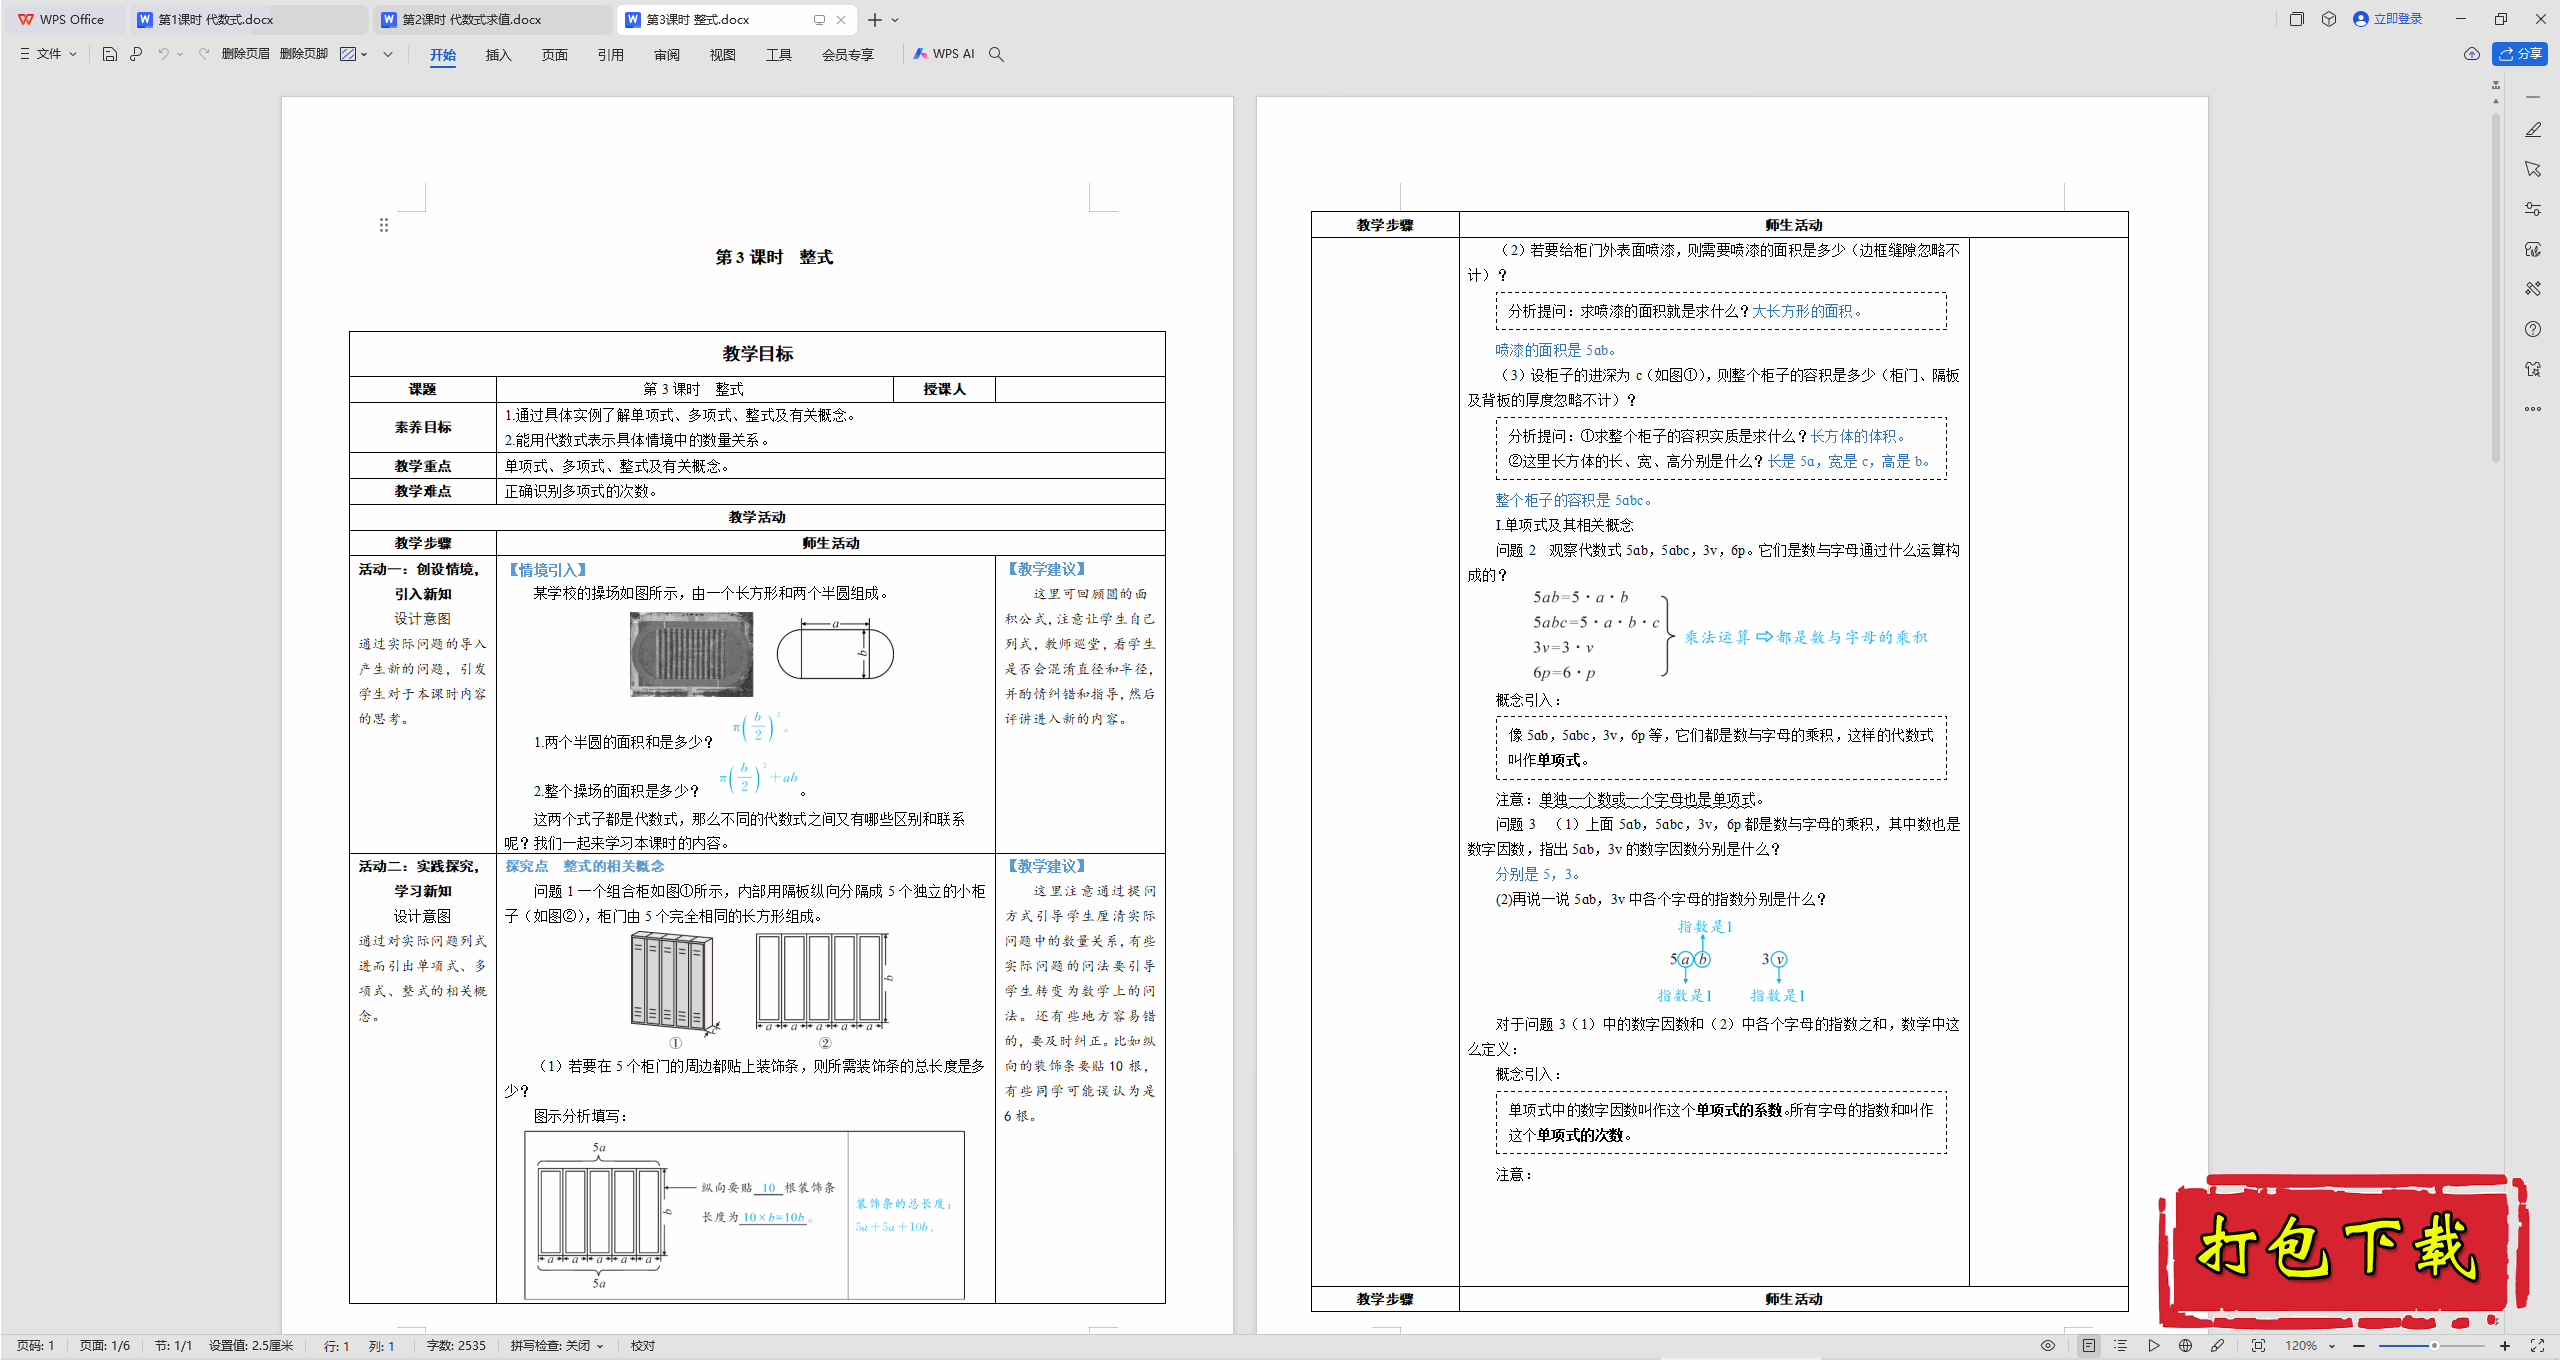
Task: Launch WPS AI assistant
Action: (943, 54)
